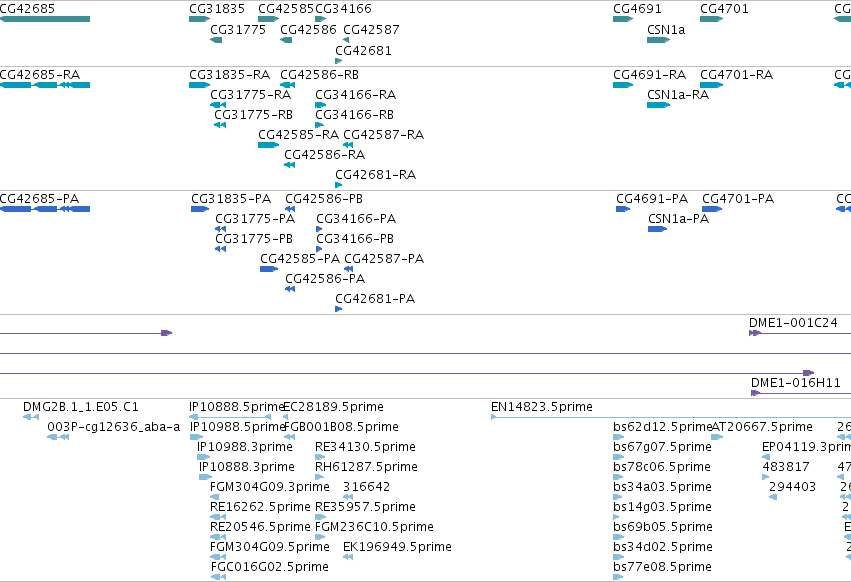Click the CG4691 gene label
851x582 pixels.
(x=637, y=9)
